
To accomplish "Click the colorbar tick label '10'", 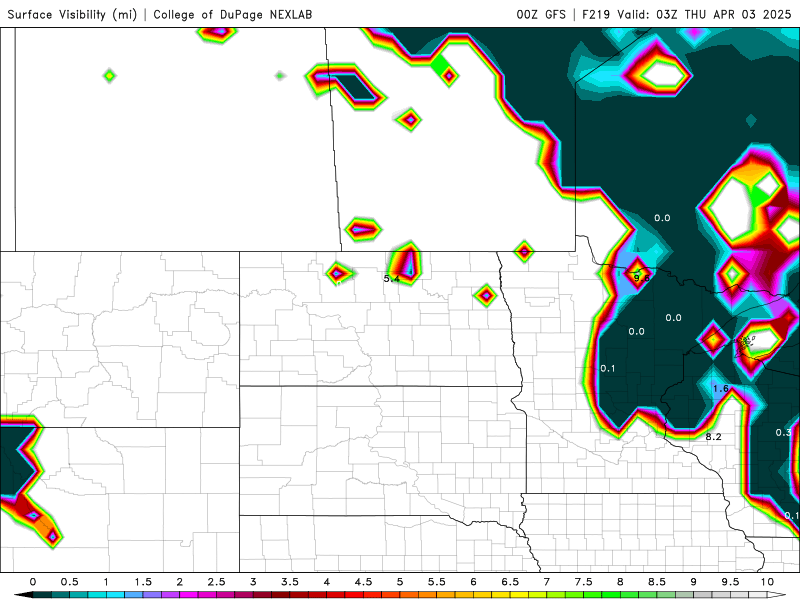I will (x=767, y=582).
